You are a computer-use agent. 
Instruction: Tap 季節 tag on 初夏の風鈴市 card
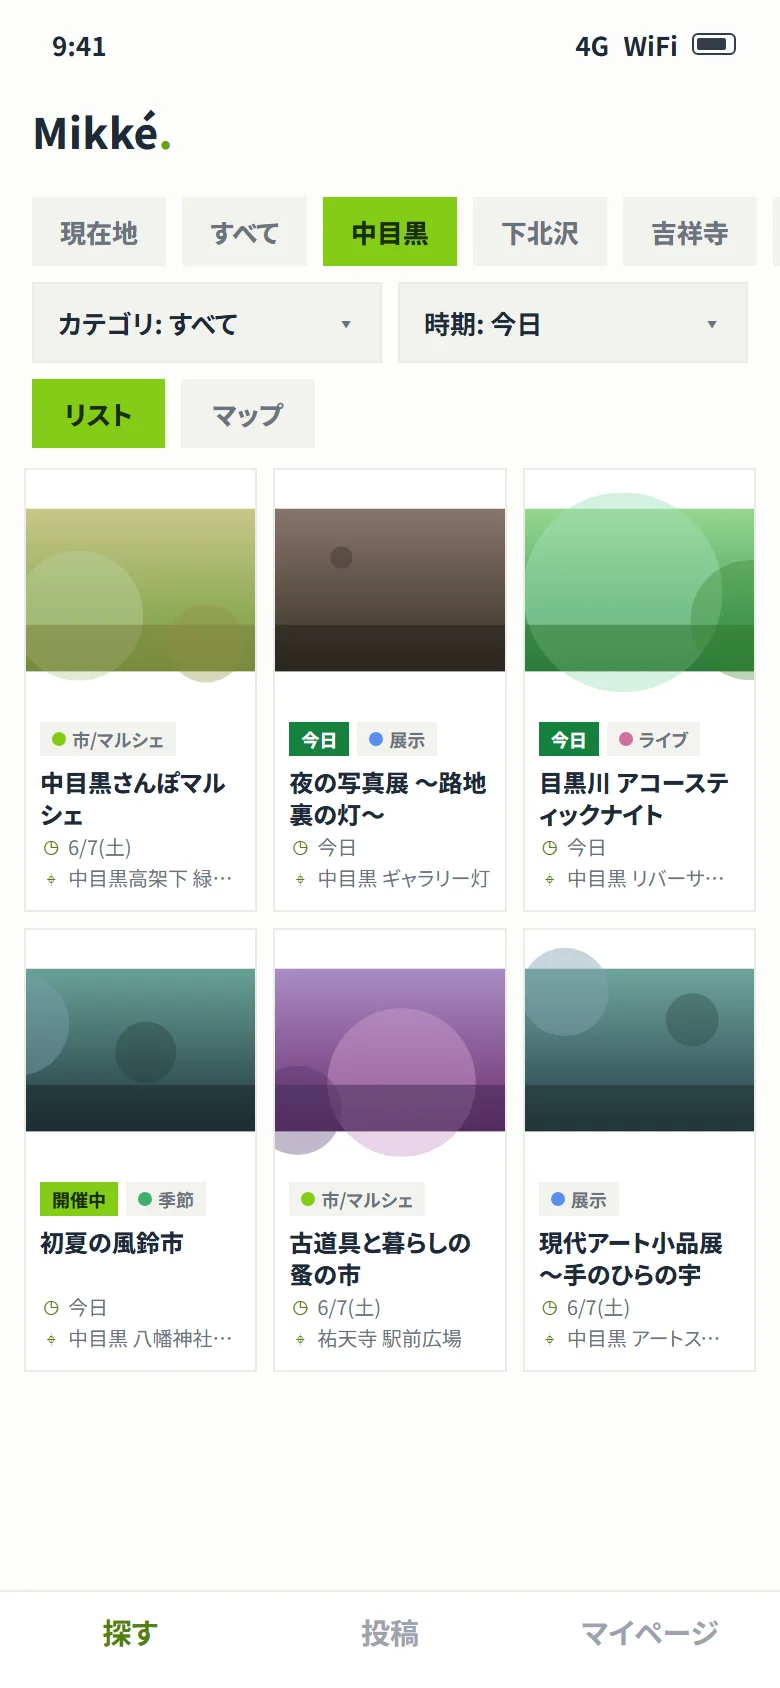click(166, 1200)
